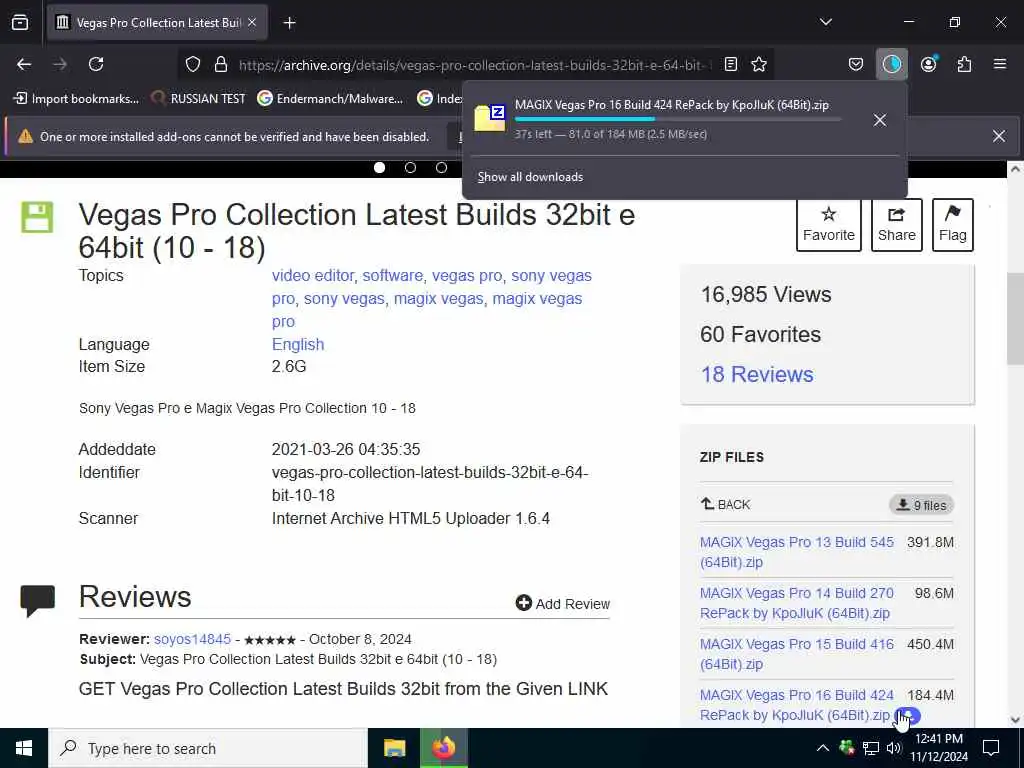Go BACK in zip files list
Screen dimensions: 1024x768
coord(726,504)
